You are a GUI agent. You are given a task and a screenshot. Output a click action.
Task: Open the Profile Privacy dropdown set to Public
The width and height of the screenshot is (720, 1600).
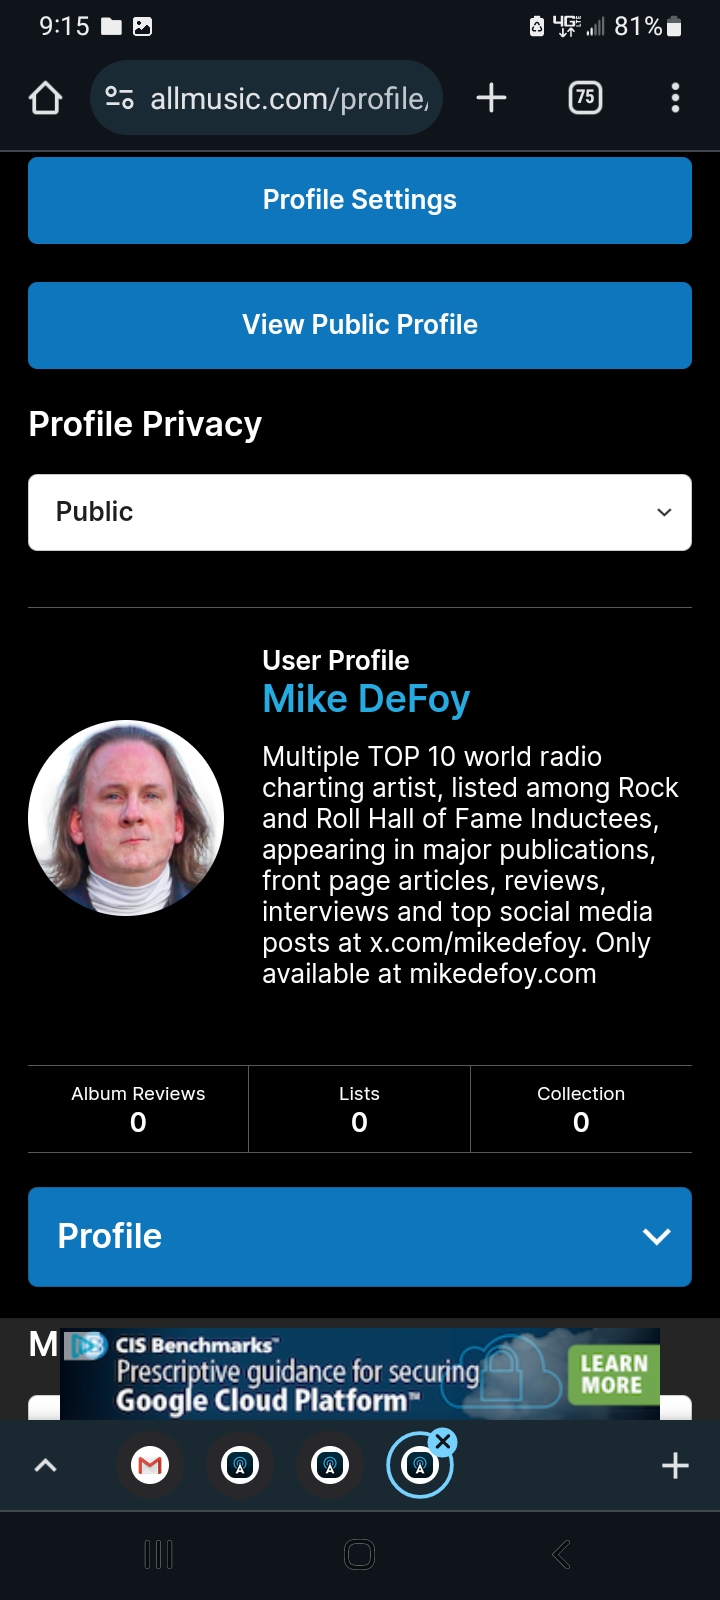(x=360, y=512)
